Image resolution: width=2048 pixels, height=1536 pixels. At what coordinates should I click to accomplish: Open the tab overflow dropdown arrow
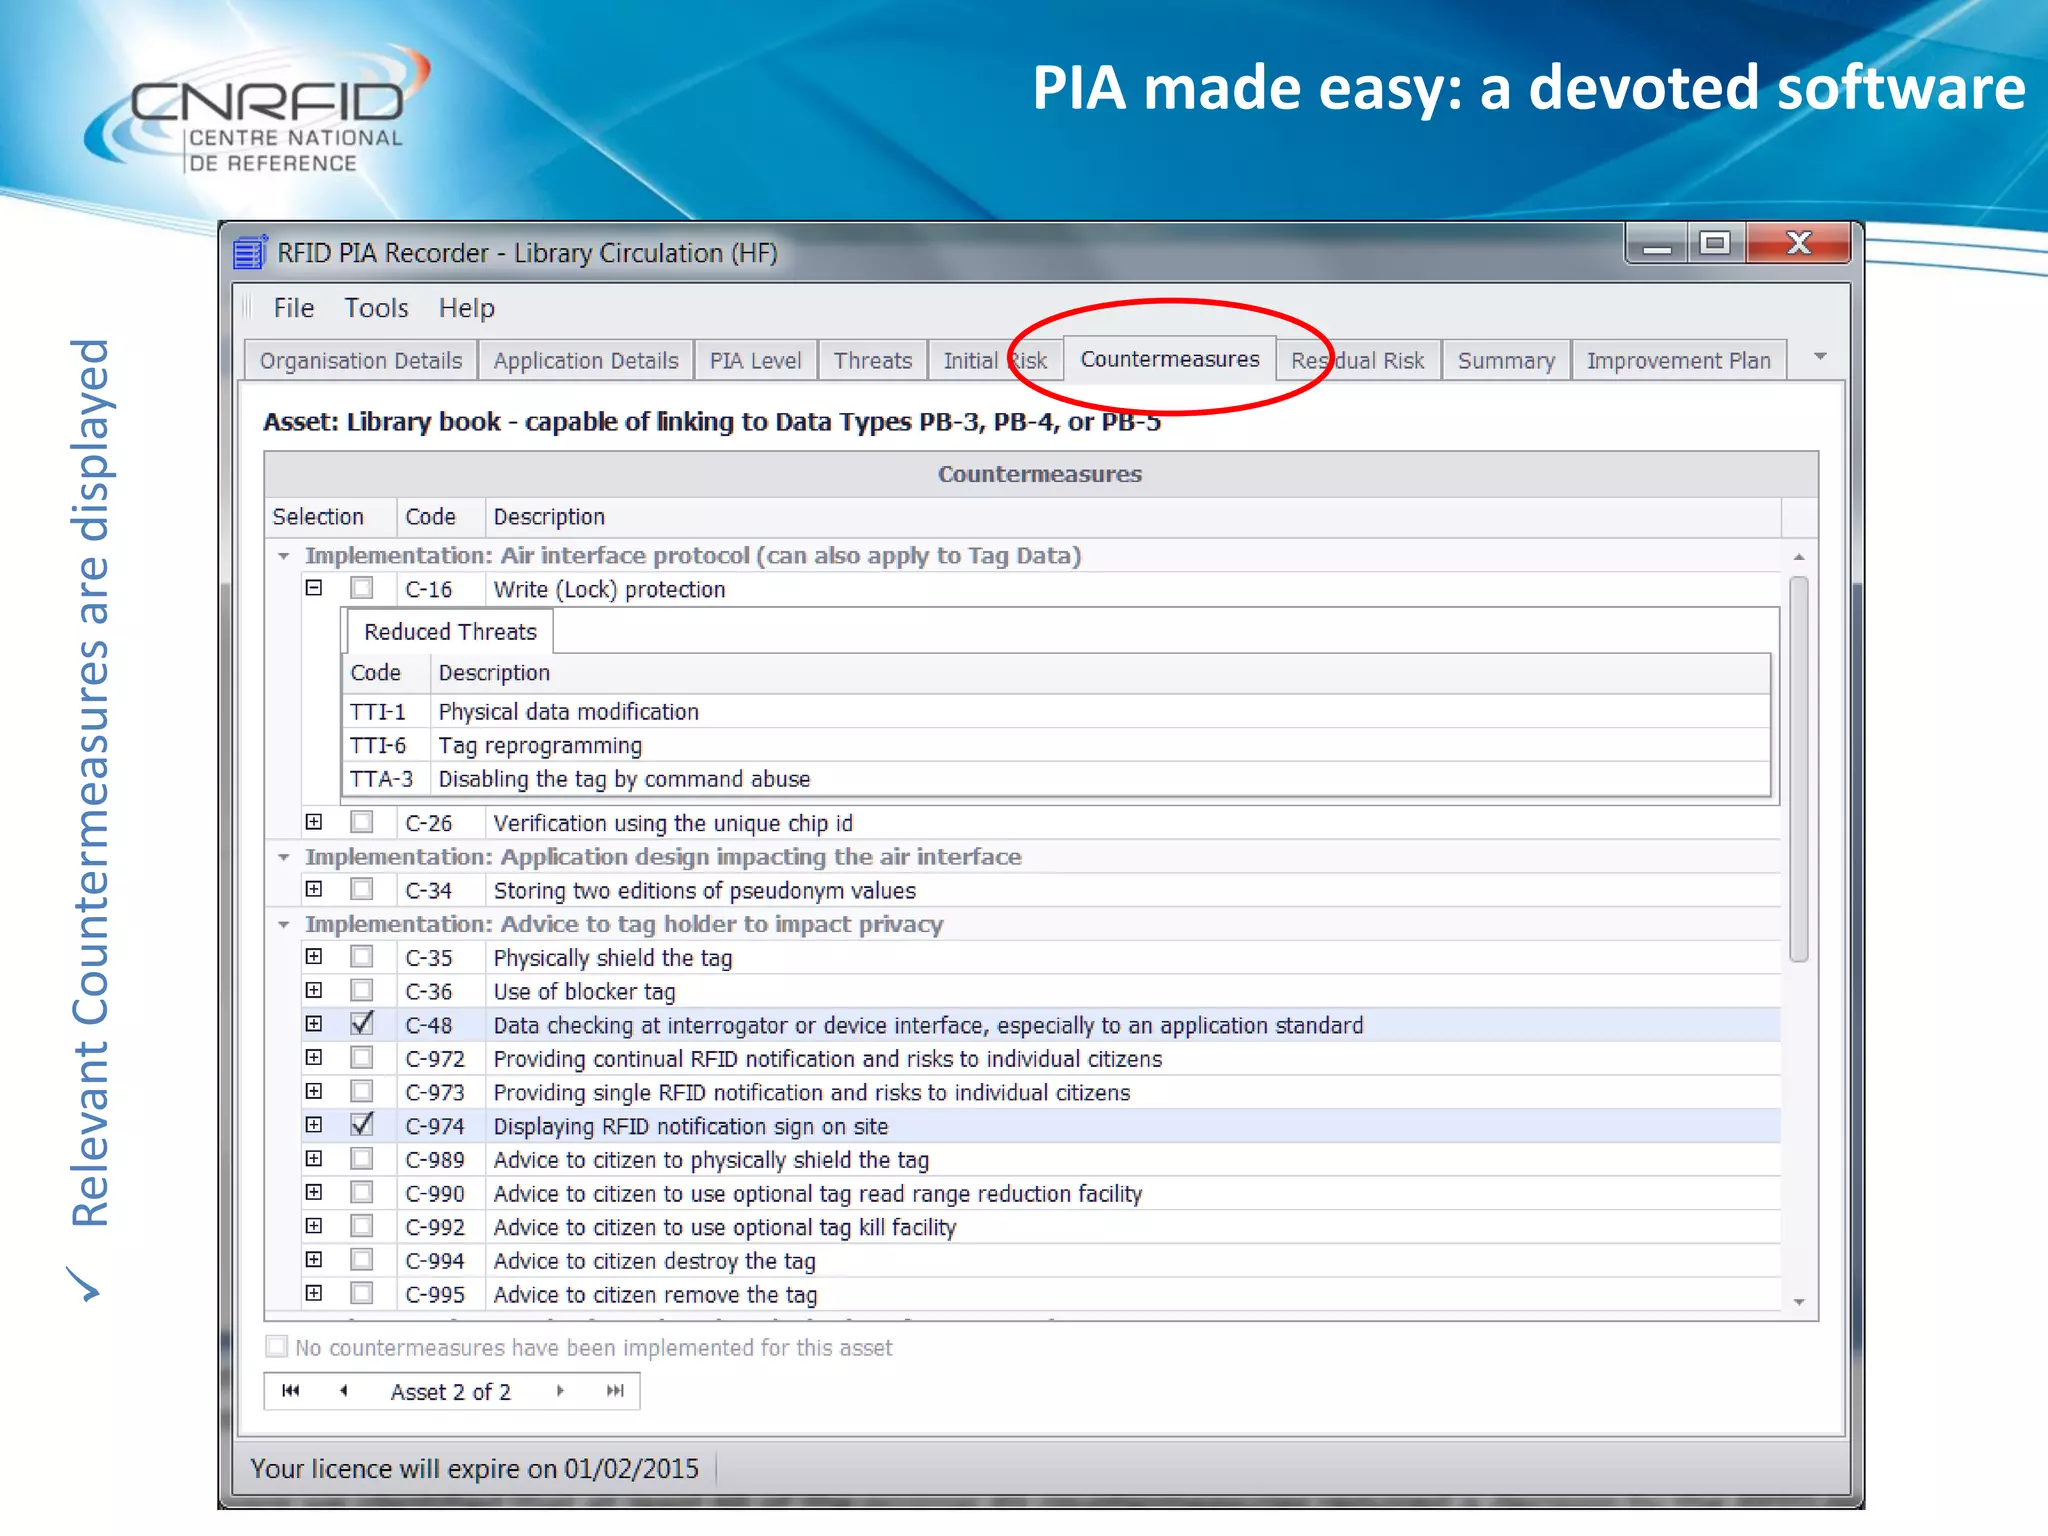click(x=1820, y=357)
